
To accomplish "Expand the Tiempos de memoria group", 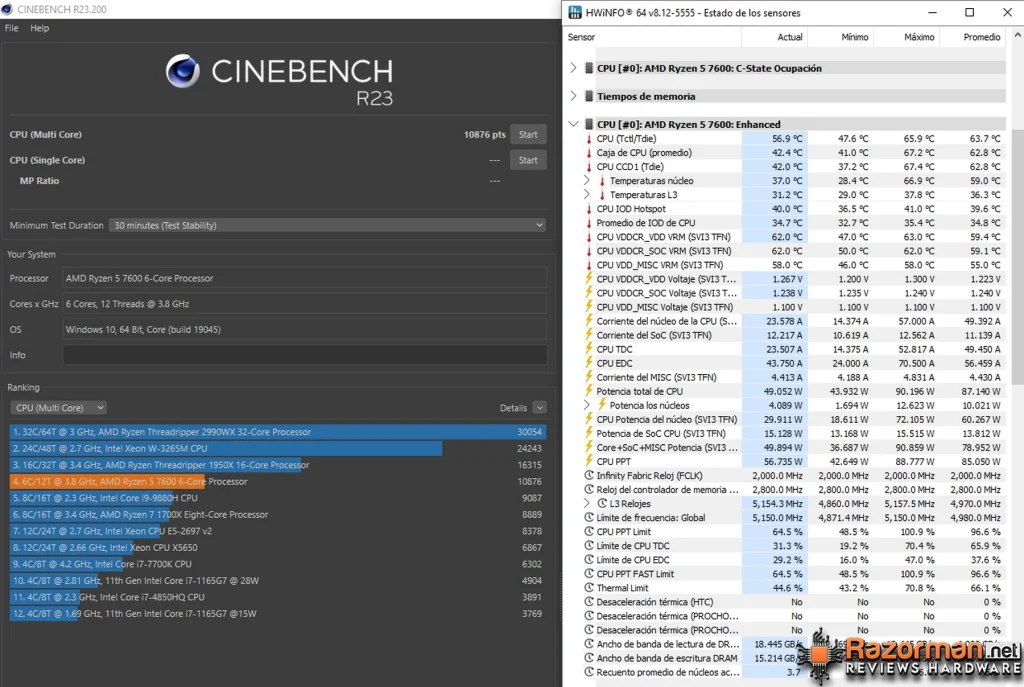I will [573, 96].
